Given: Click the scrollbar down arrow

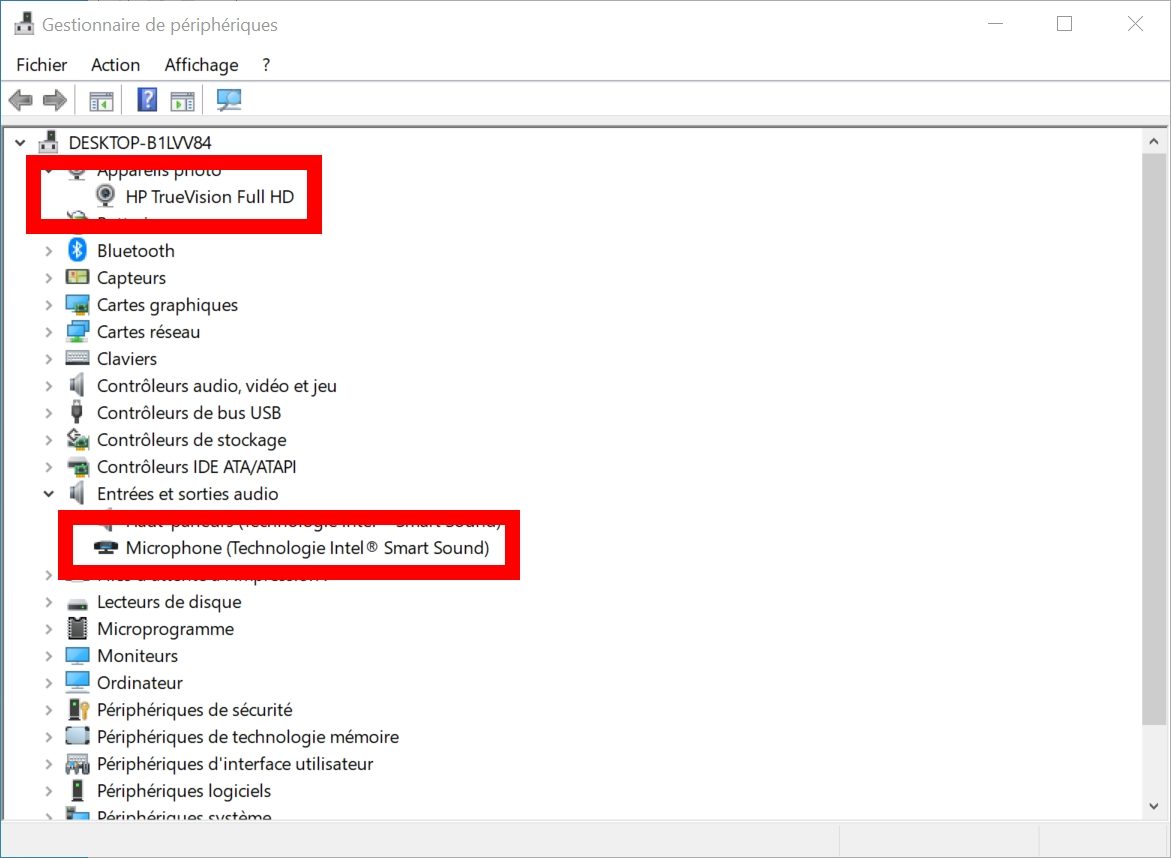Looking at the screenshot, I should click(1154, 806).
